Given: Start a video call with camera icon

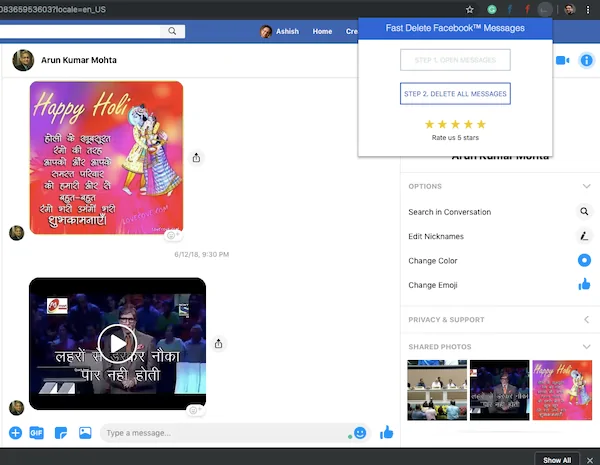Looking at the screenshot, I should 562,60.
